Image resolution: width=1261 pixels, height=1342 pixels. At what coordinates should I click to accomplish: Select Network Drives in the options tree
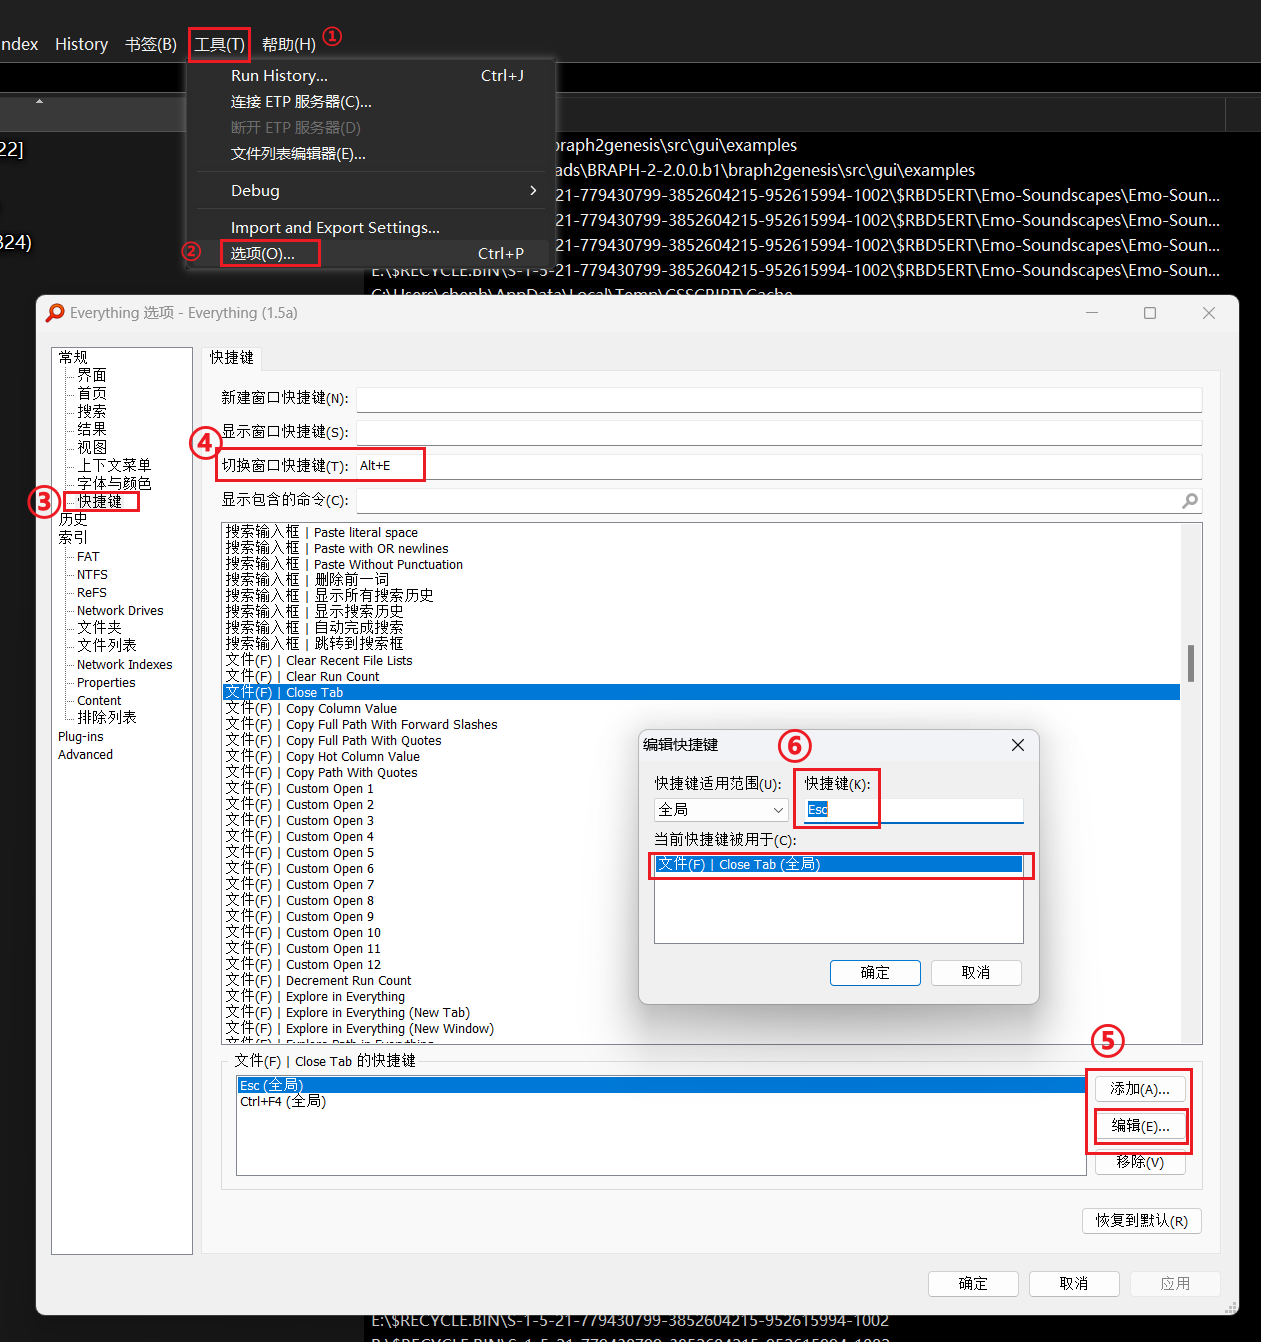tap(120, 611)
